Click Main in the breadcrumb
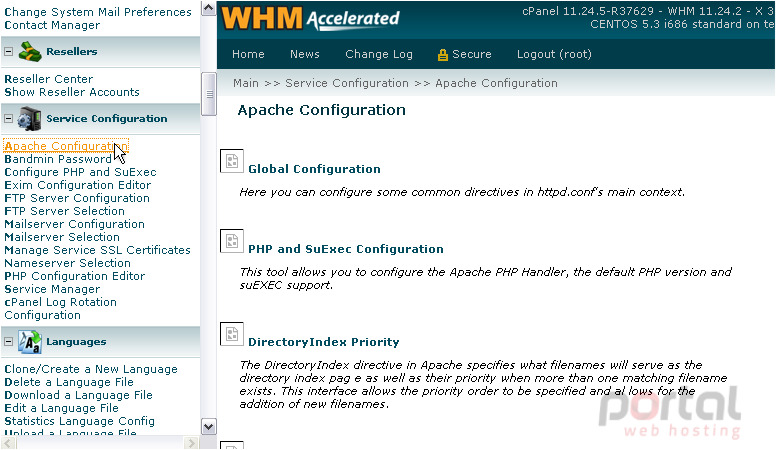Screen dimensions: 776x450 coord(246,83)
